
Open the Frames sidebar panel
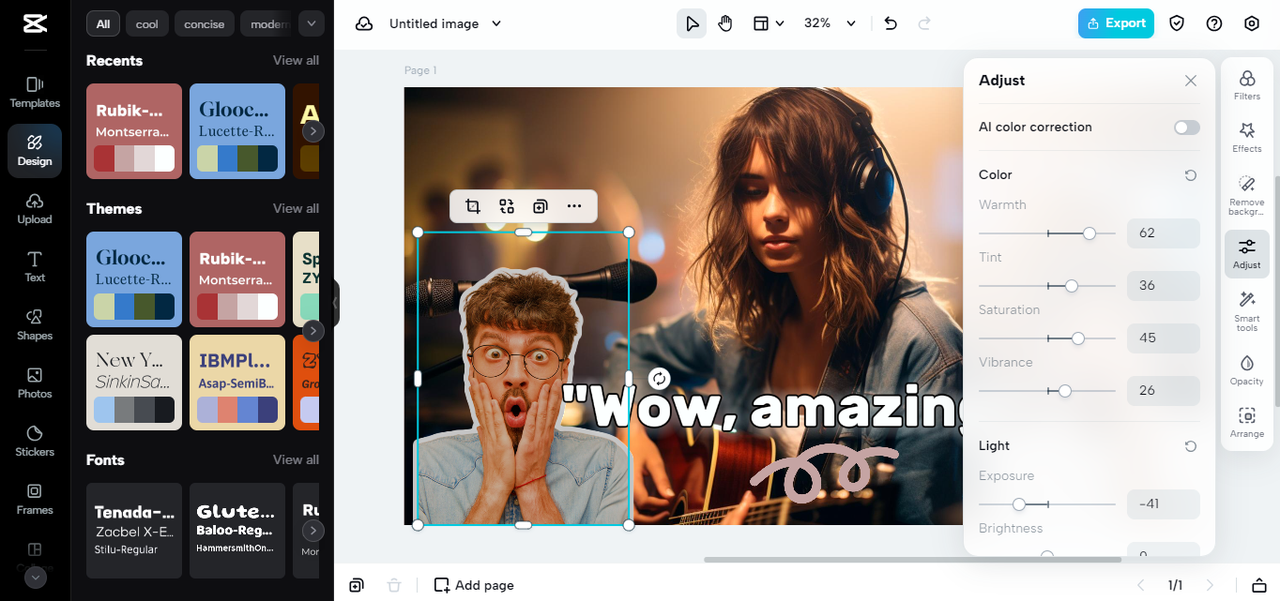(35, 498)
